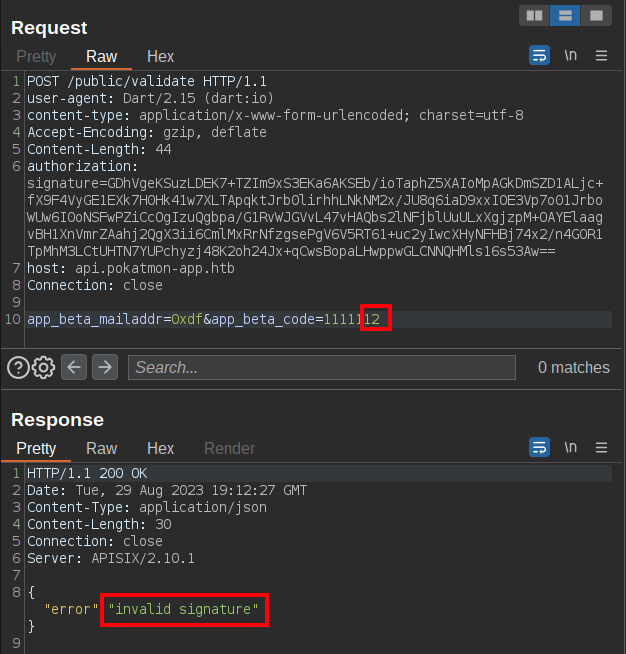Switch Request view to Hex tab
626x654 pixels.
pyautogui.click(x=160, y=57)
